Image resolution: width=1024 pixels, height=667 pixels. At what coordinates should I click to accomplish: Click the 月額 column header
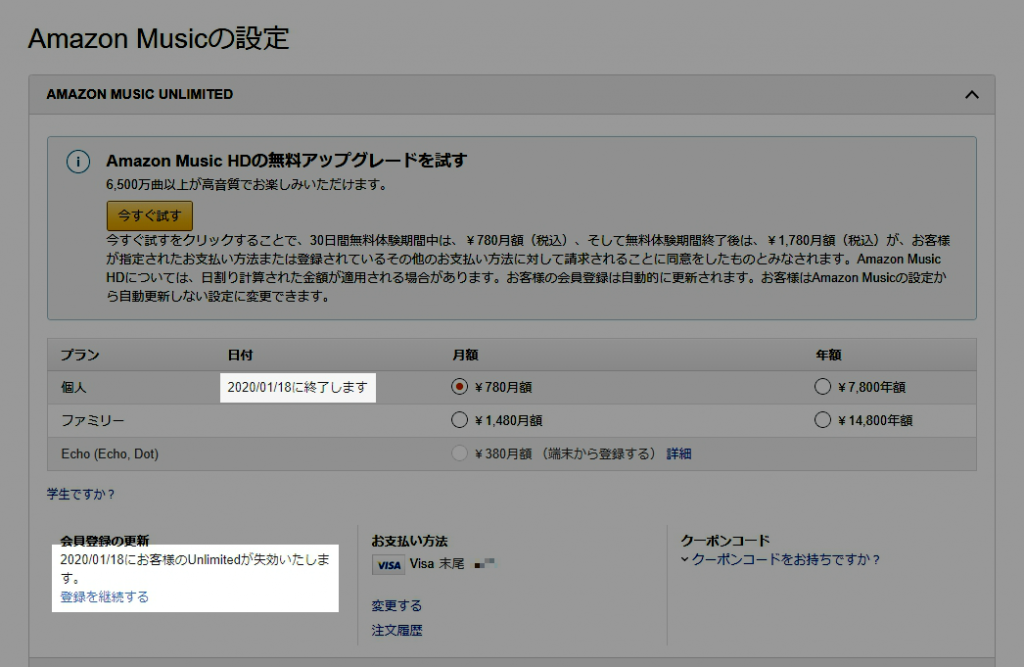[x=465, y=355]
